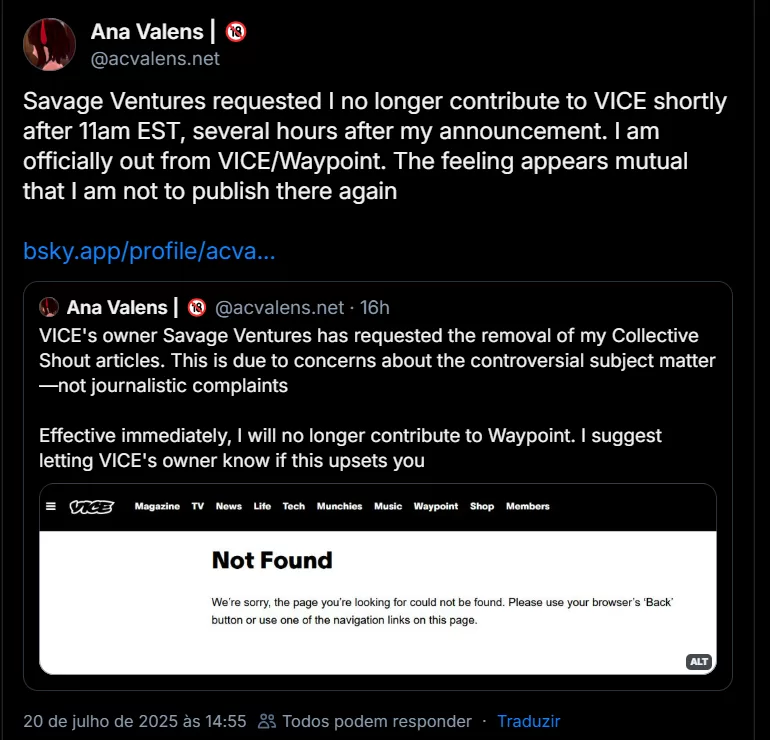This screenshot has width=770, height=740.
Task: Open the bsky.app/profile/acva... link
Action: [x=149, y=250]
